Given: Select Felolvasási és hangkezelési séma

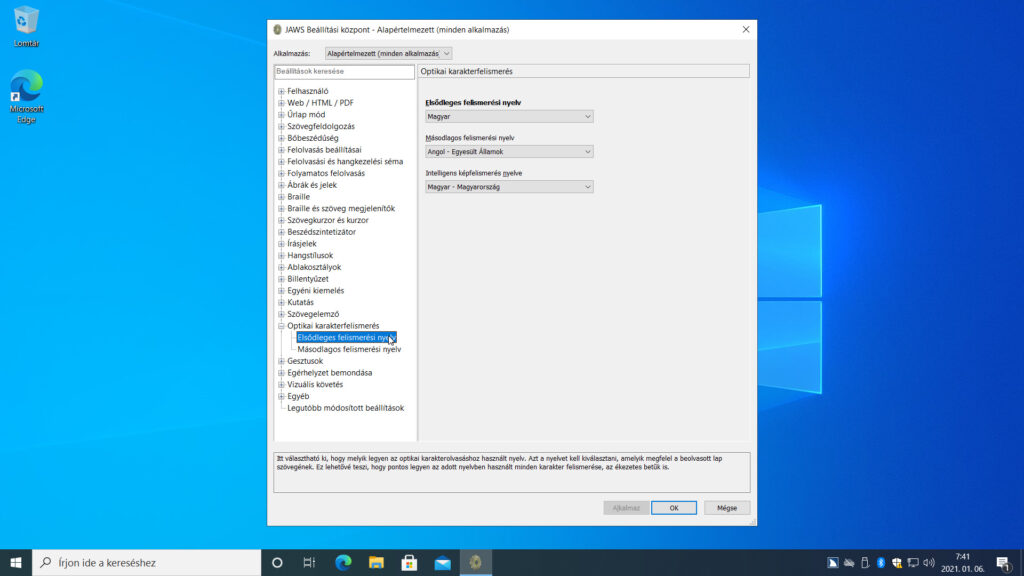Looking at the screenshot, I should pyautogui.click(x=345, y=161).
